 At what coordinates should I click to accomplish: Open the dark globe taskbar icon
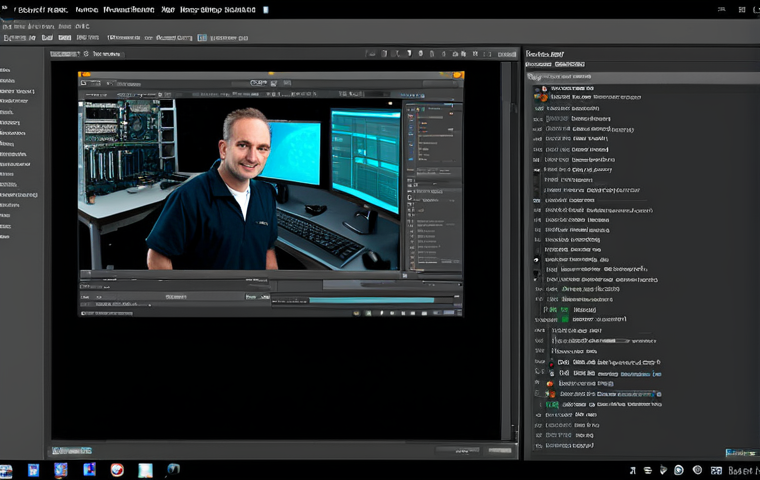point(173,469)
